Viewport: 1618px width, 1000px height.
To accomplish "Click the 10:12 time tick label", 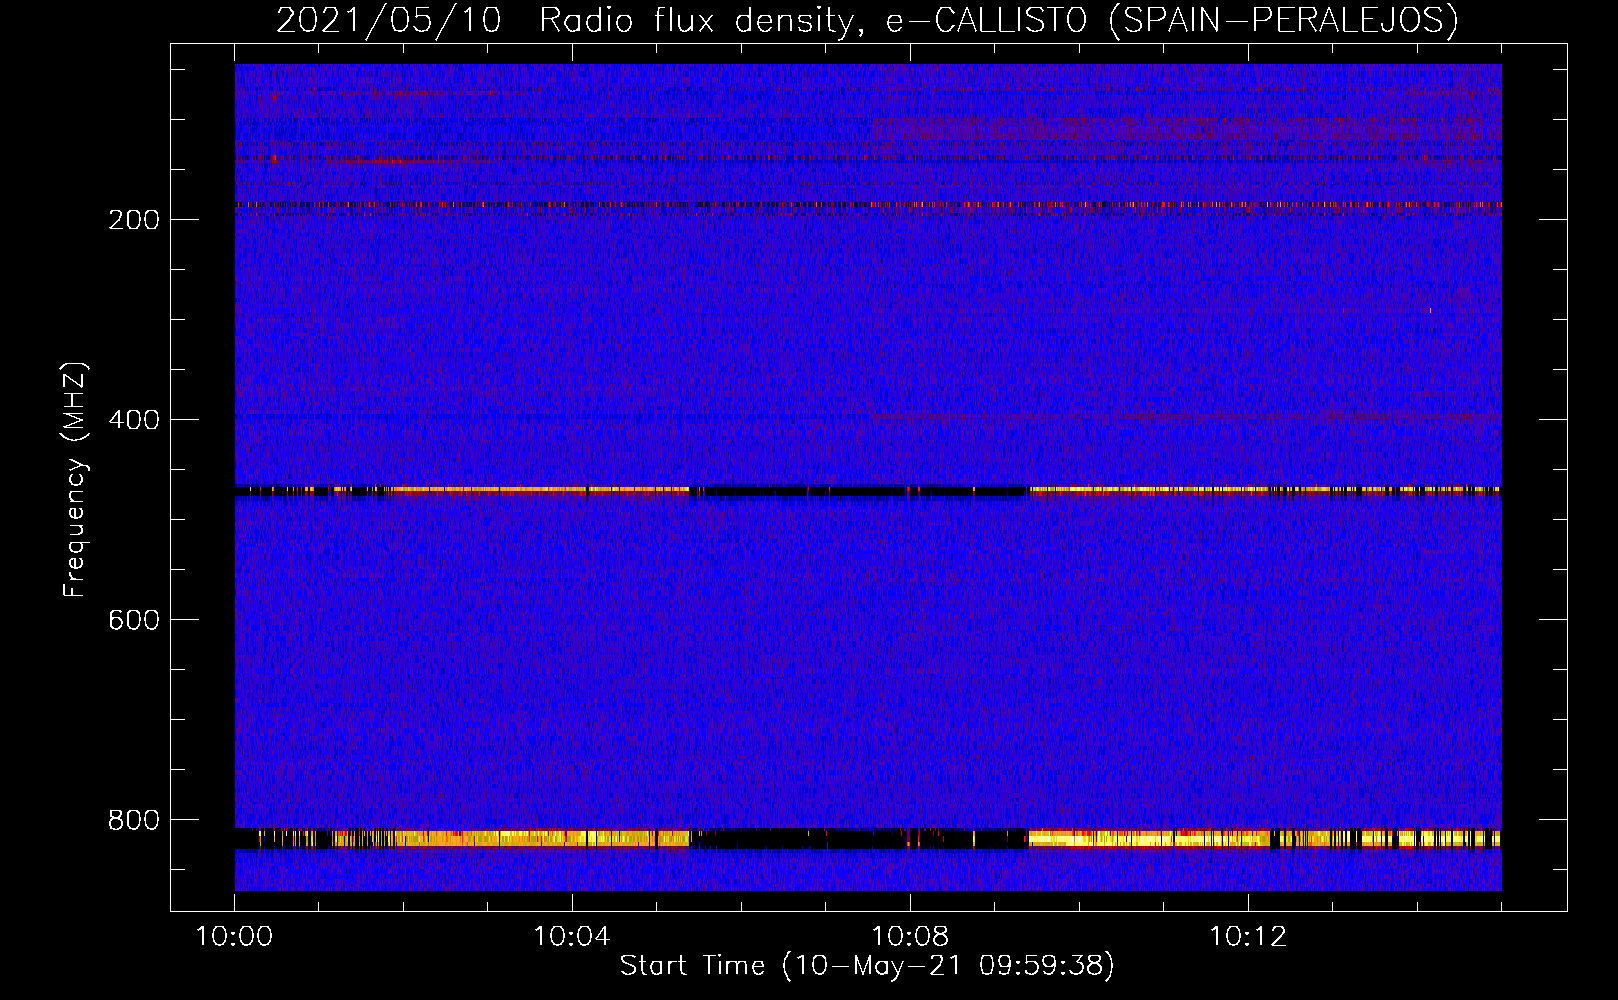I will (x=1248, y=936).
